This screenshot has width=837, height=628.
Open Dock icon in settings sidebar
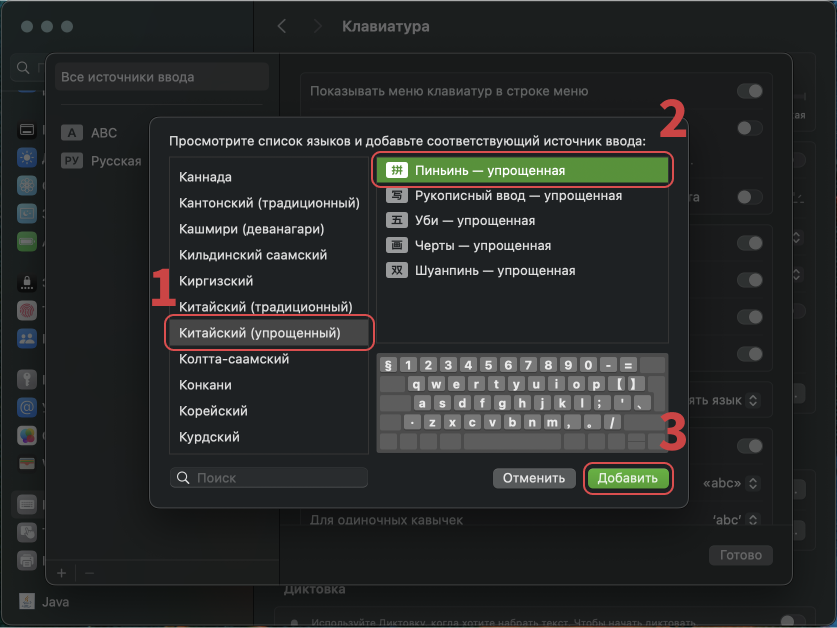pyautogui.click(x=27, y=130)
